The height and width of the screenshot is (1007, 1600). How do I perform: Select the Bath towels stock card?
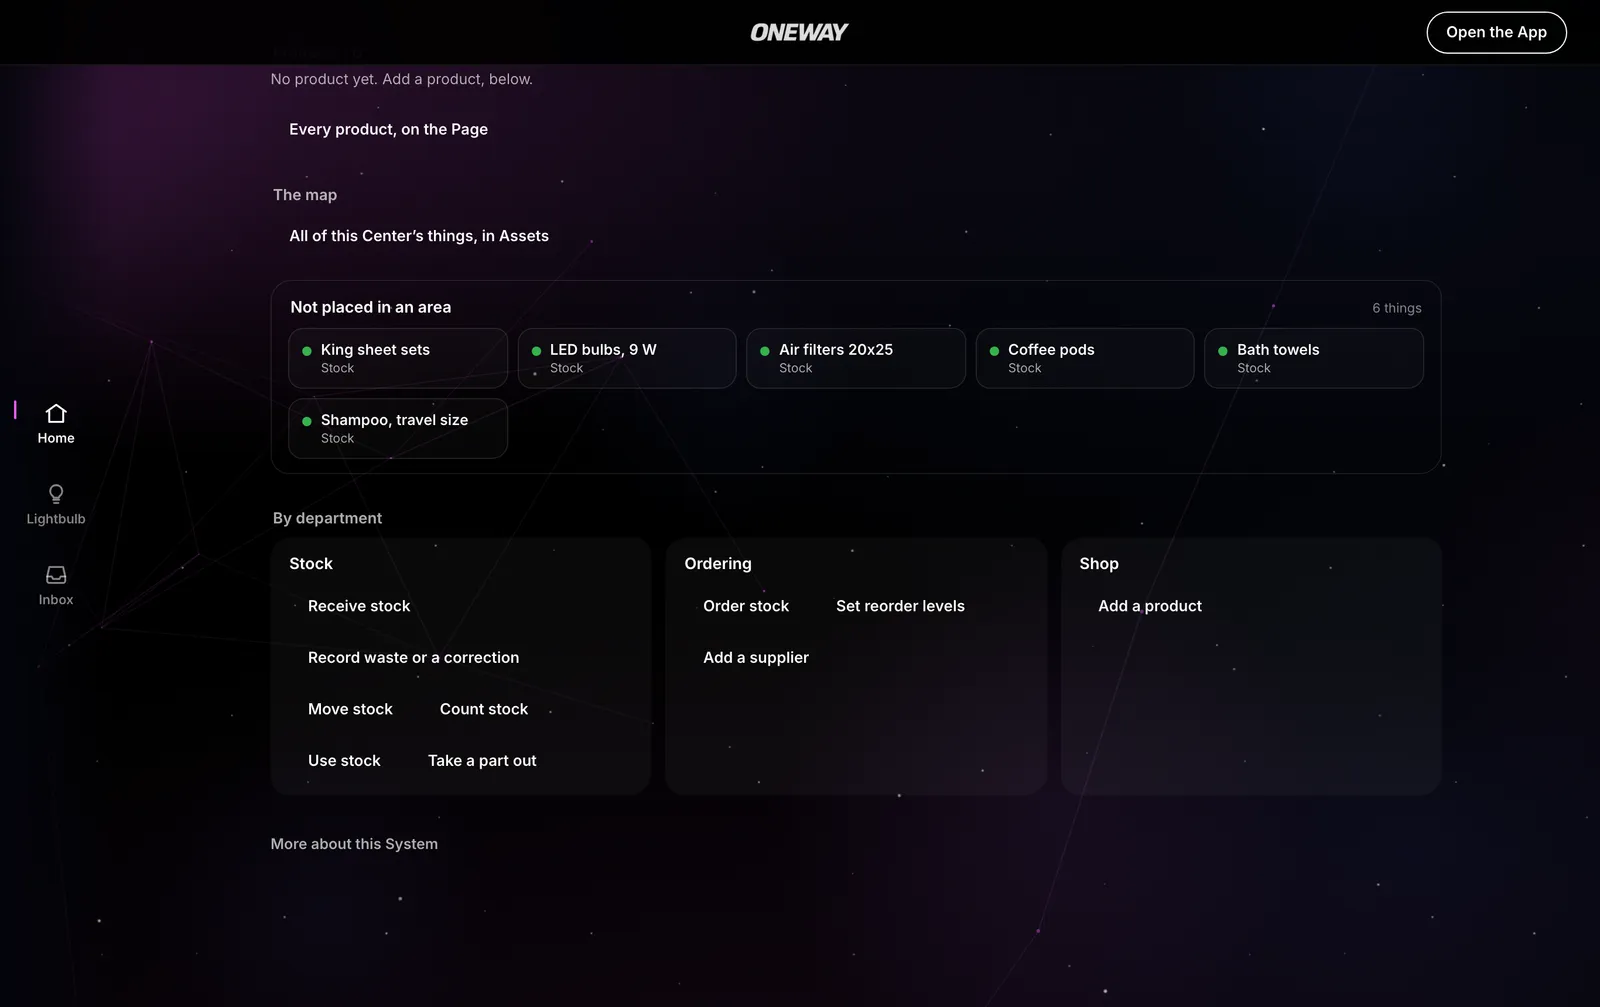(1314, 358)
